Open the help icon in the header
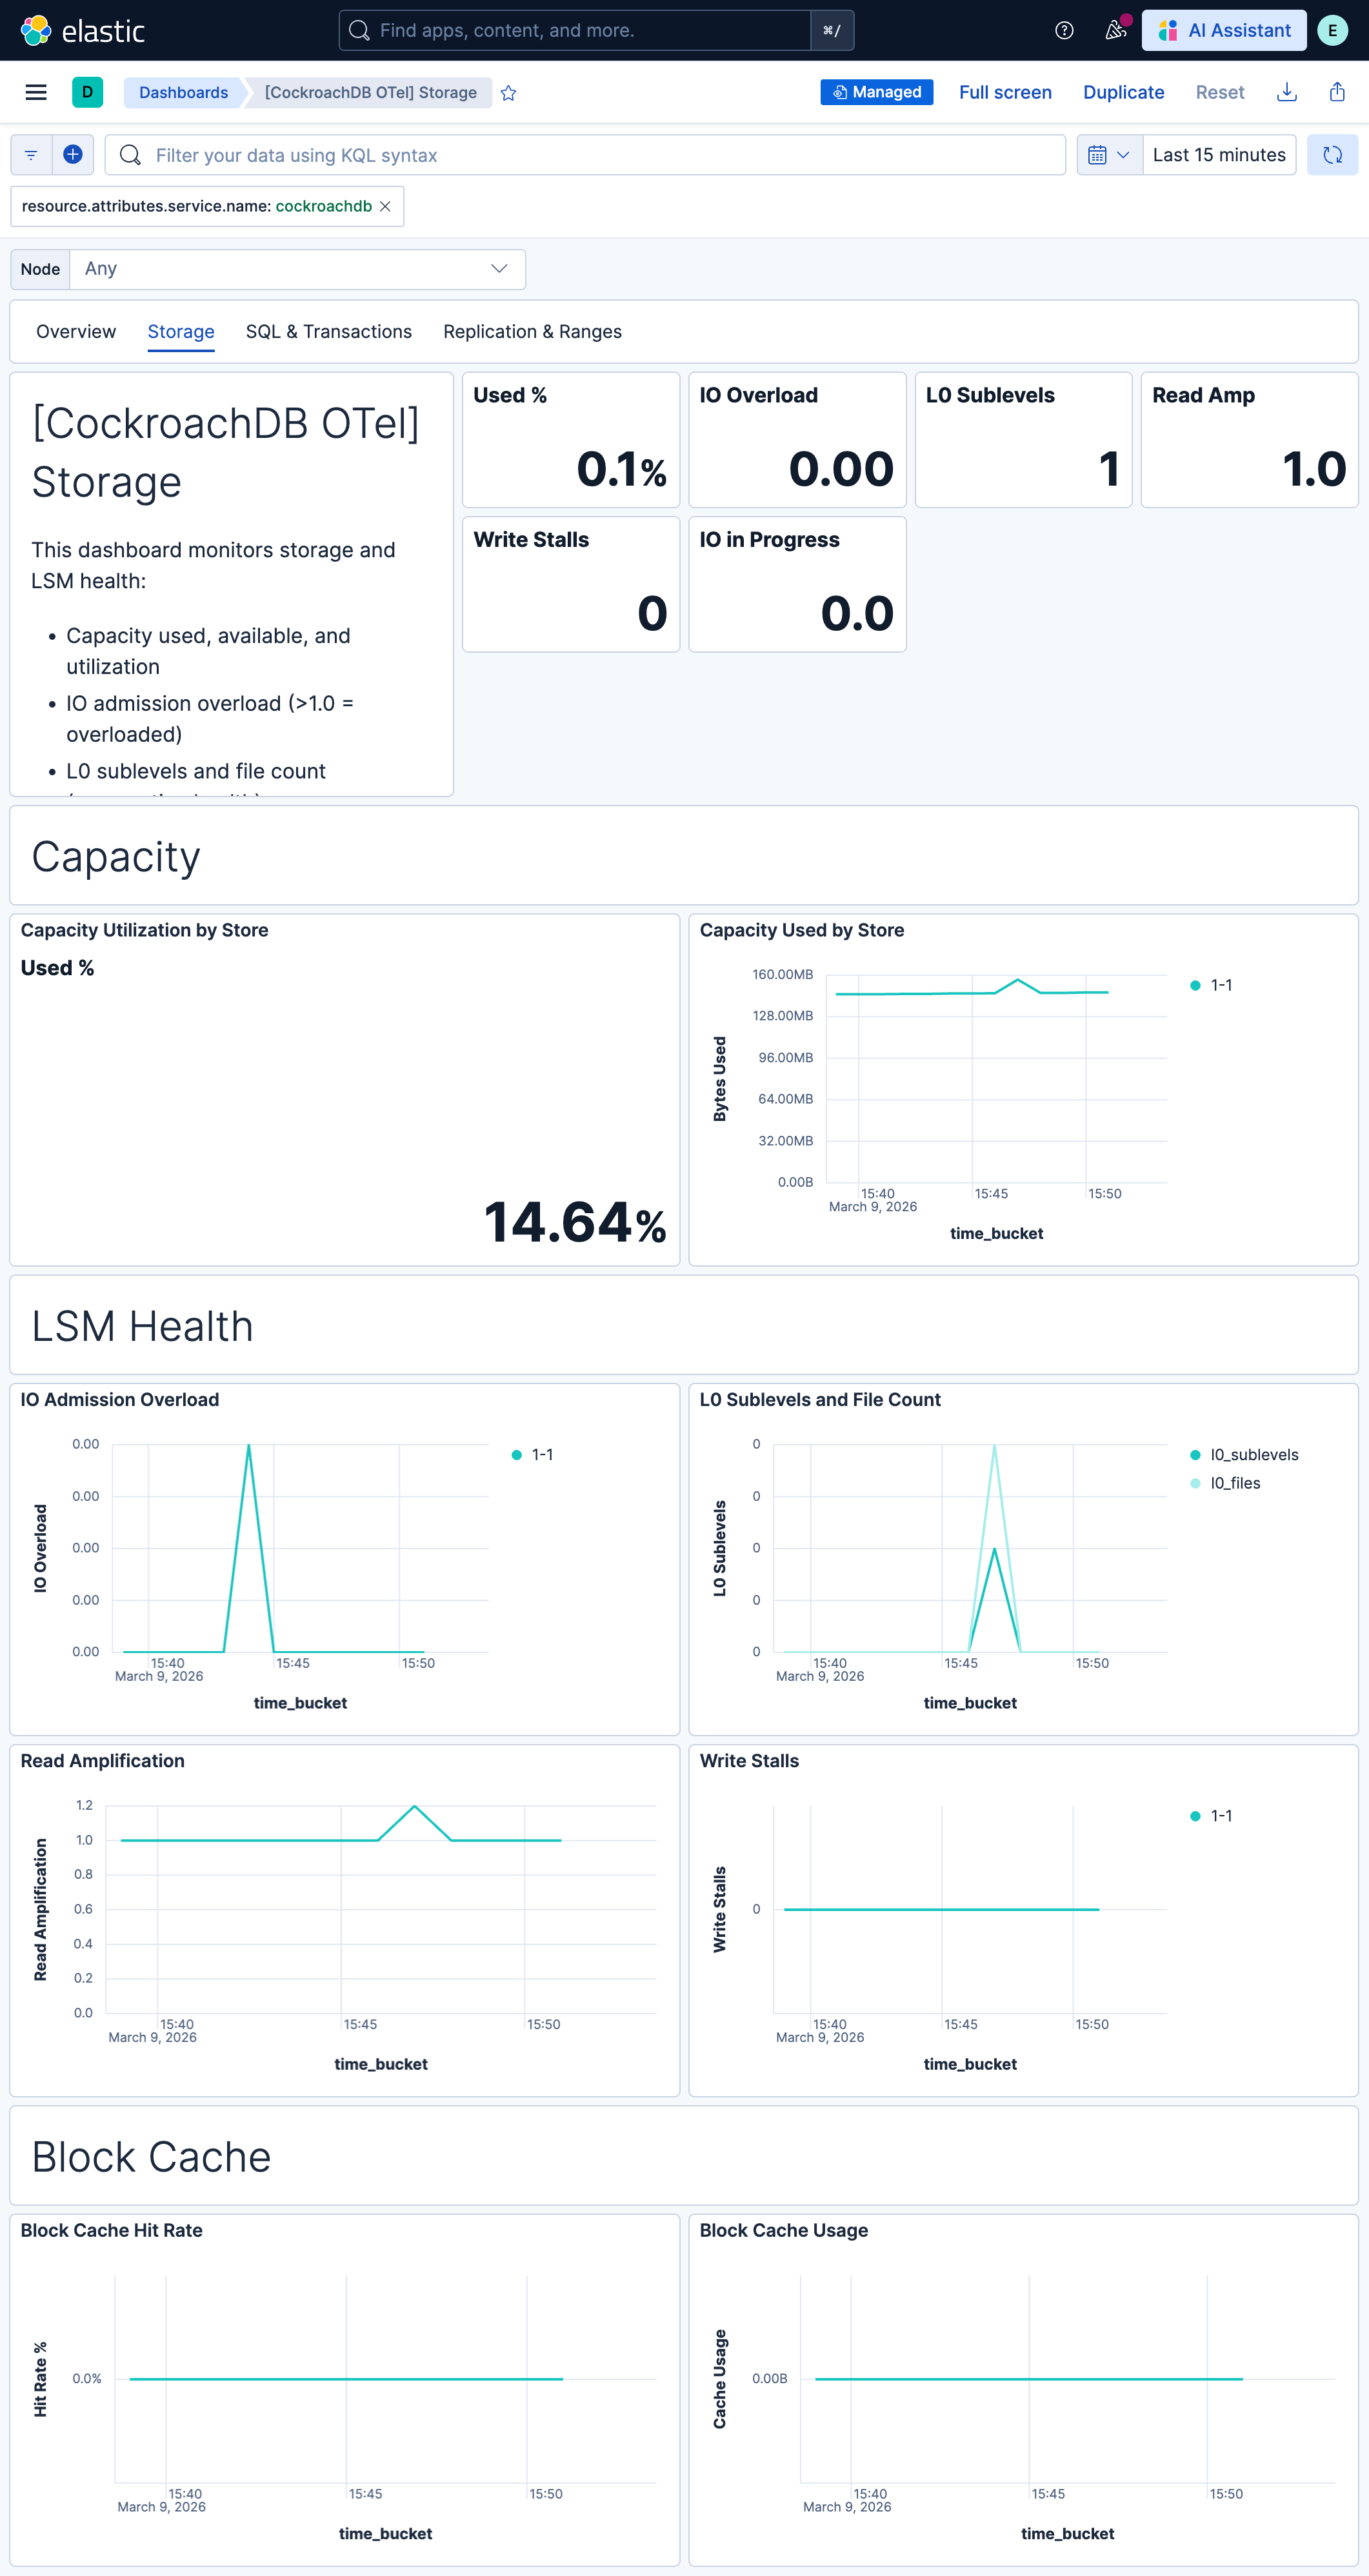 1063,30
